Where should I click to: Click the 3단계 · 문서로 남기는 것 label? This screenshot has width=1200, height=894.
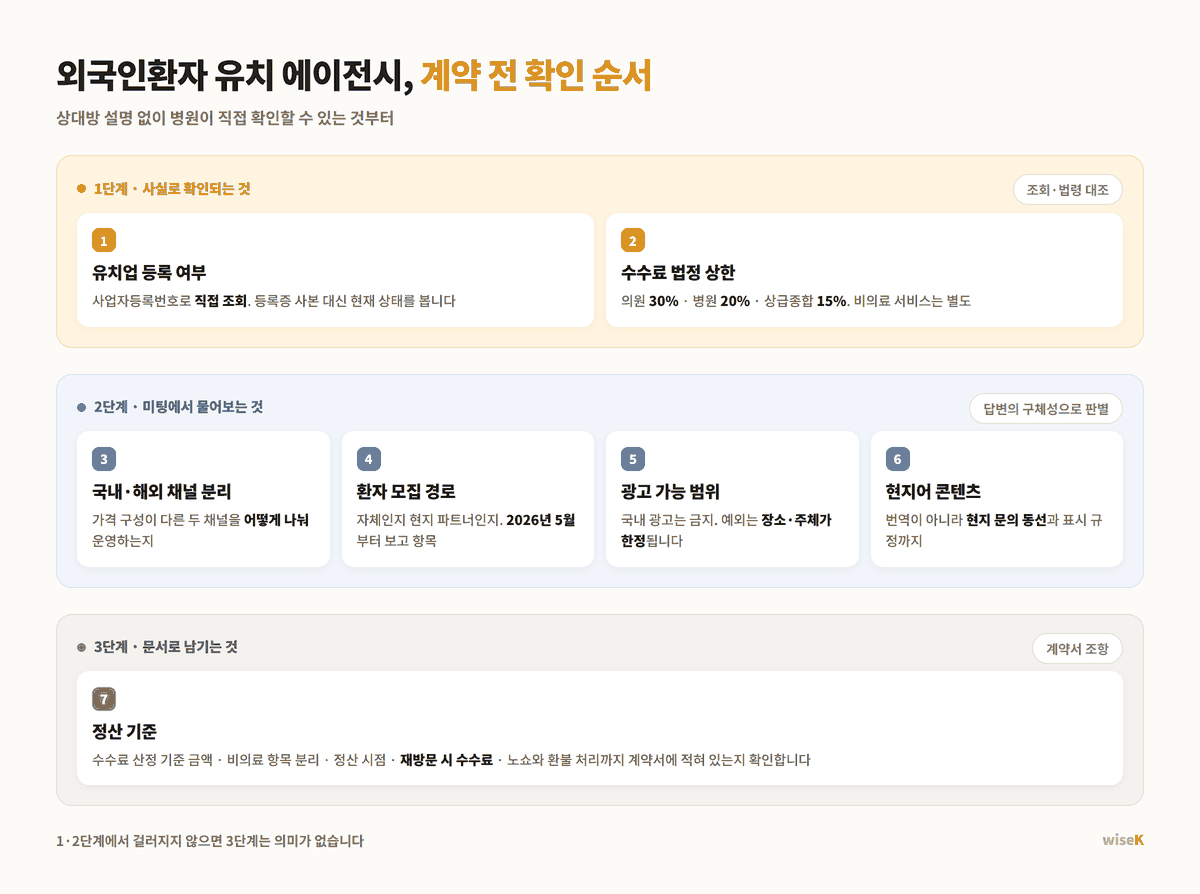[165, 647]
